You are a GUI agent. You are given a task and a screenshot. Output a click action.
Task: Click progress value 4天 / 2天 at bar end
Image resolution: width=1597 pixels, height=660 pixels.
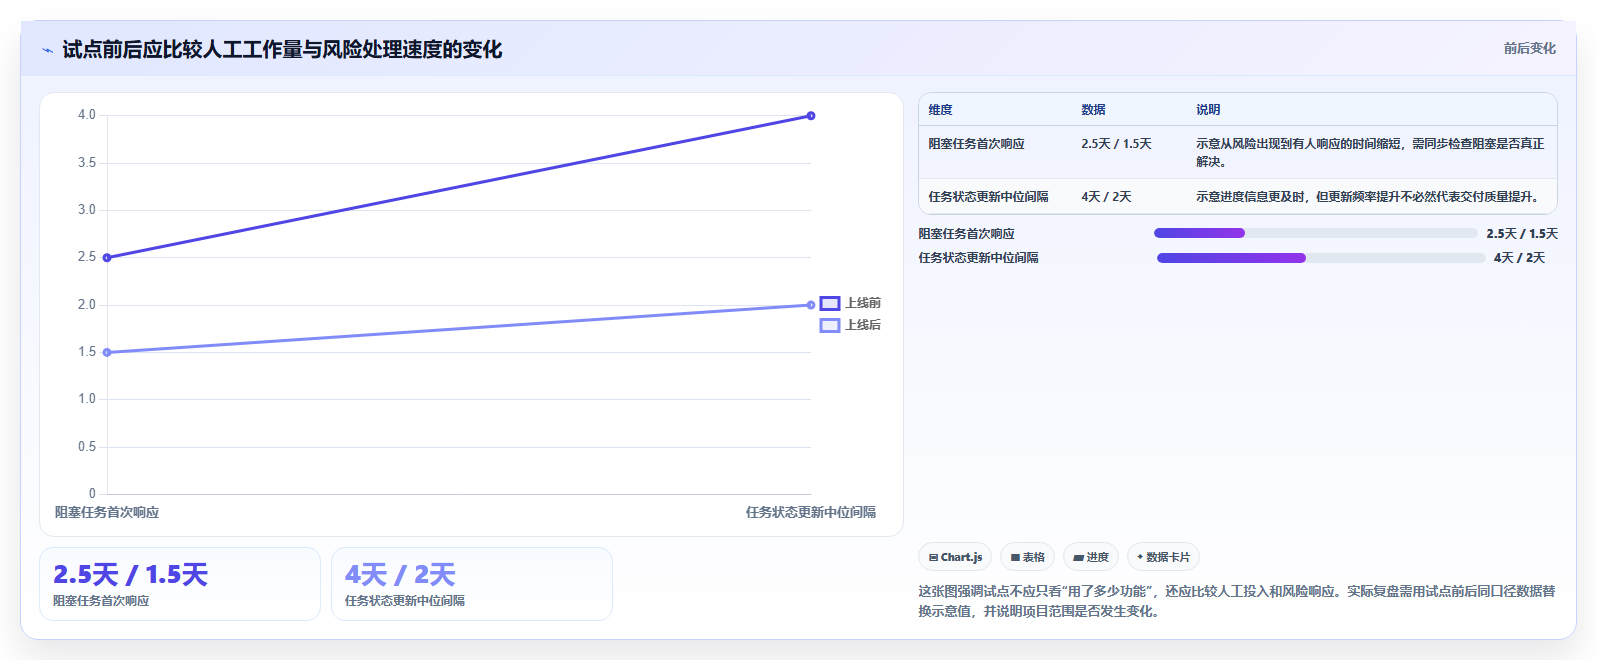pyautogui.click(x=1520, y=258)
